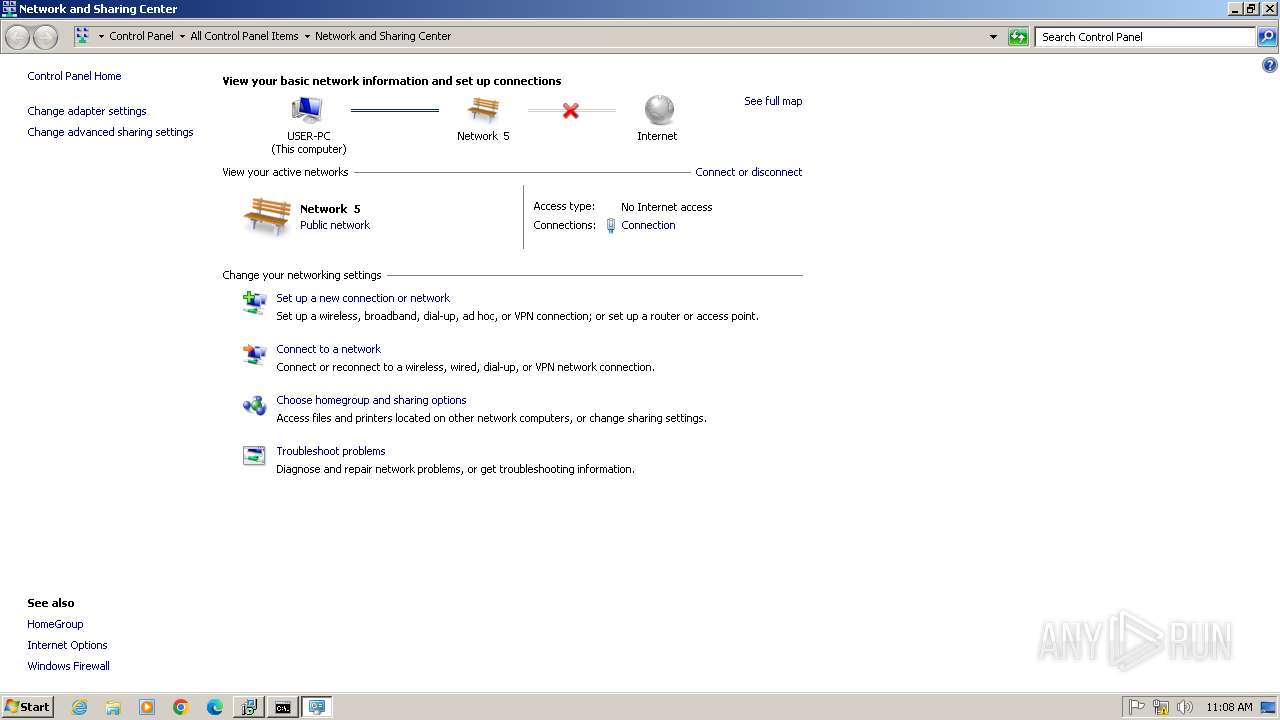1280x720 pixels.
Task: Open Microsoft Edge from the taskbar
Action: tap(215, 707)
